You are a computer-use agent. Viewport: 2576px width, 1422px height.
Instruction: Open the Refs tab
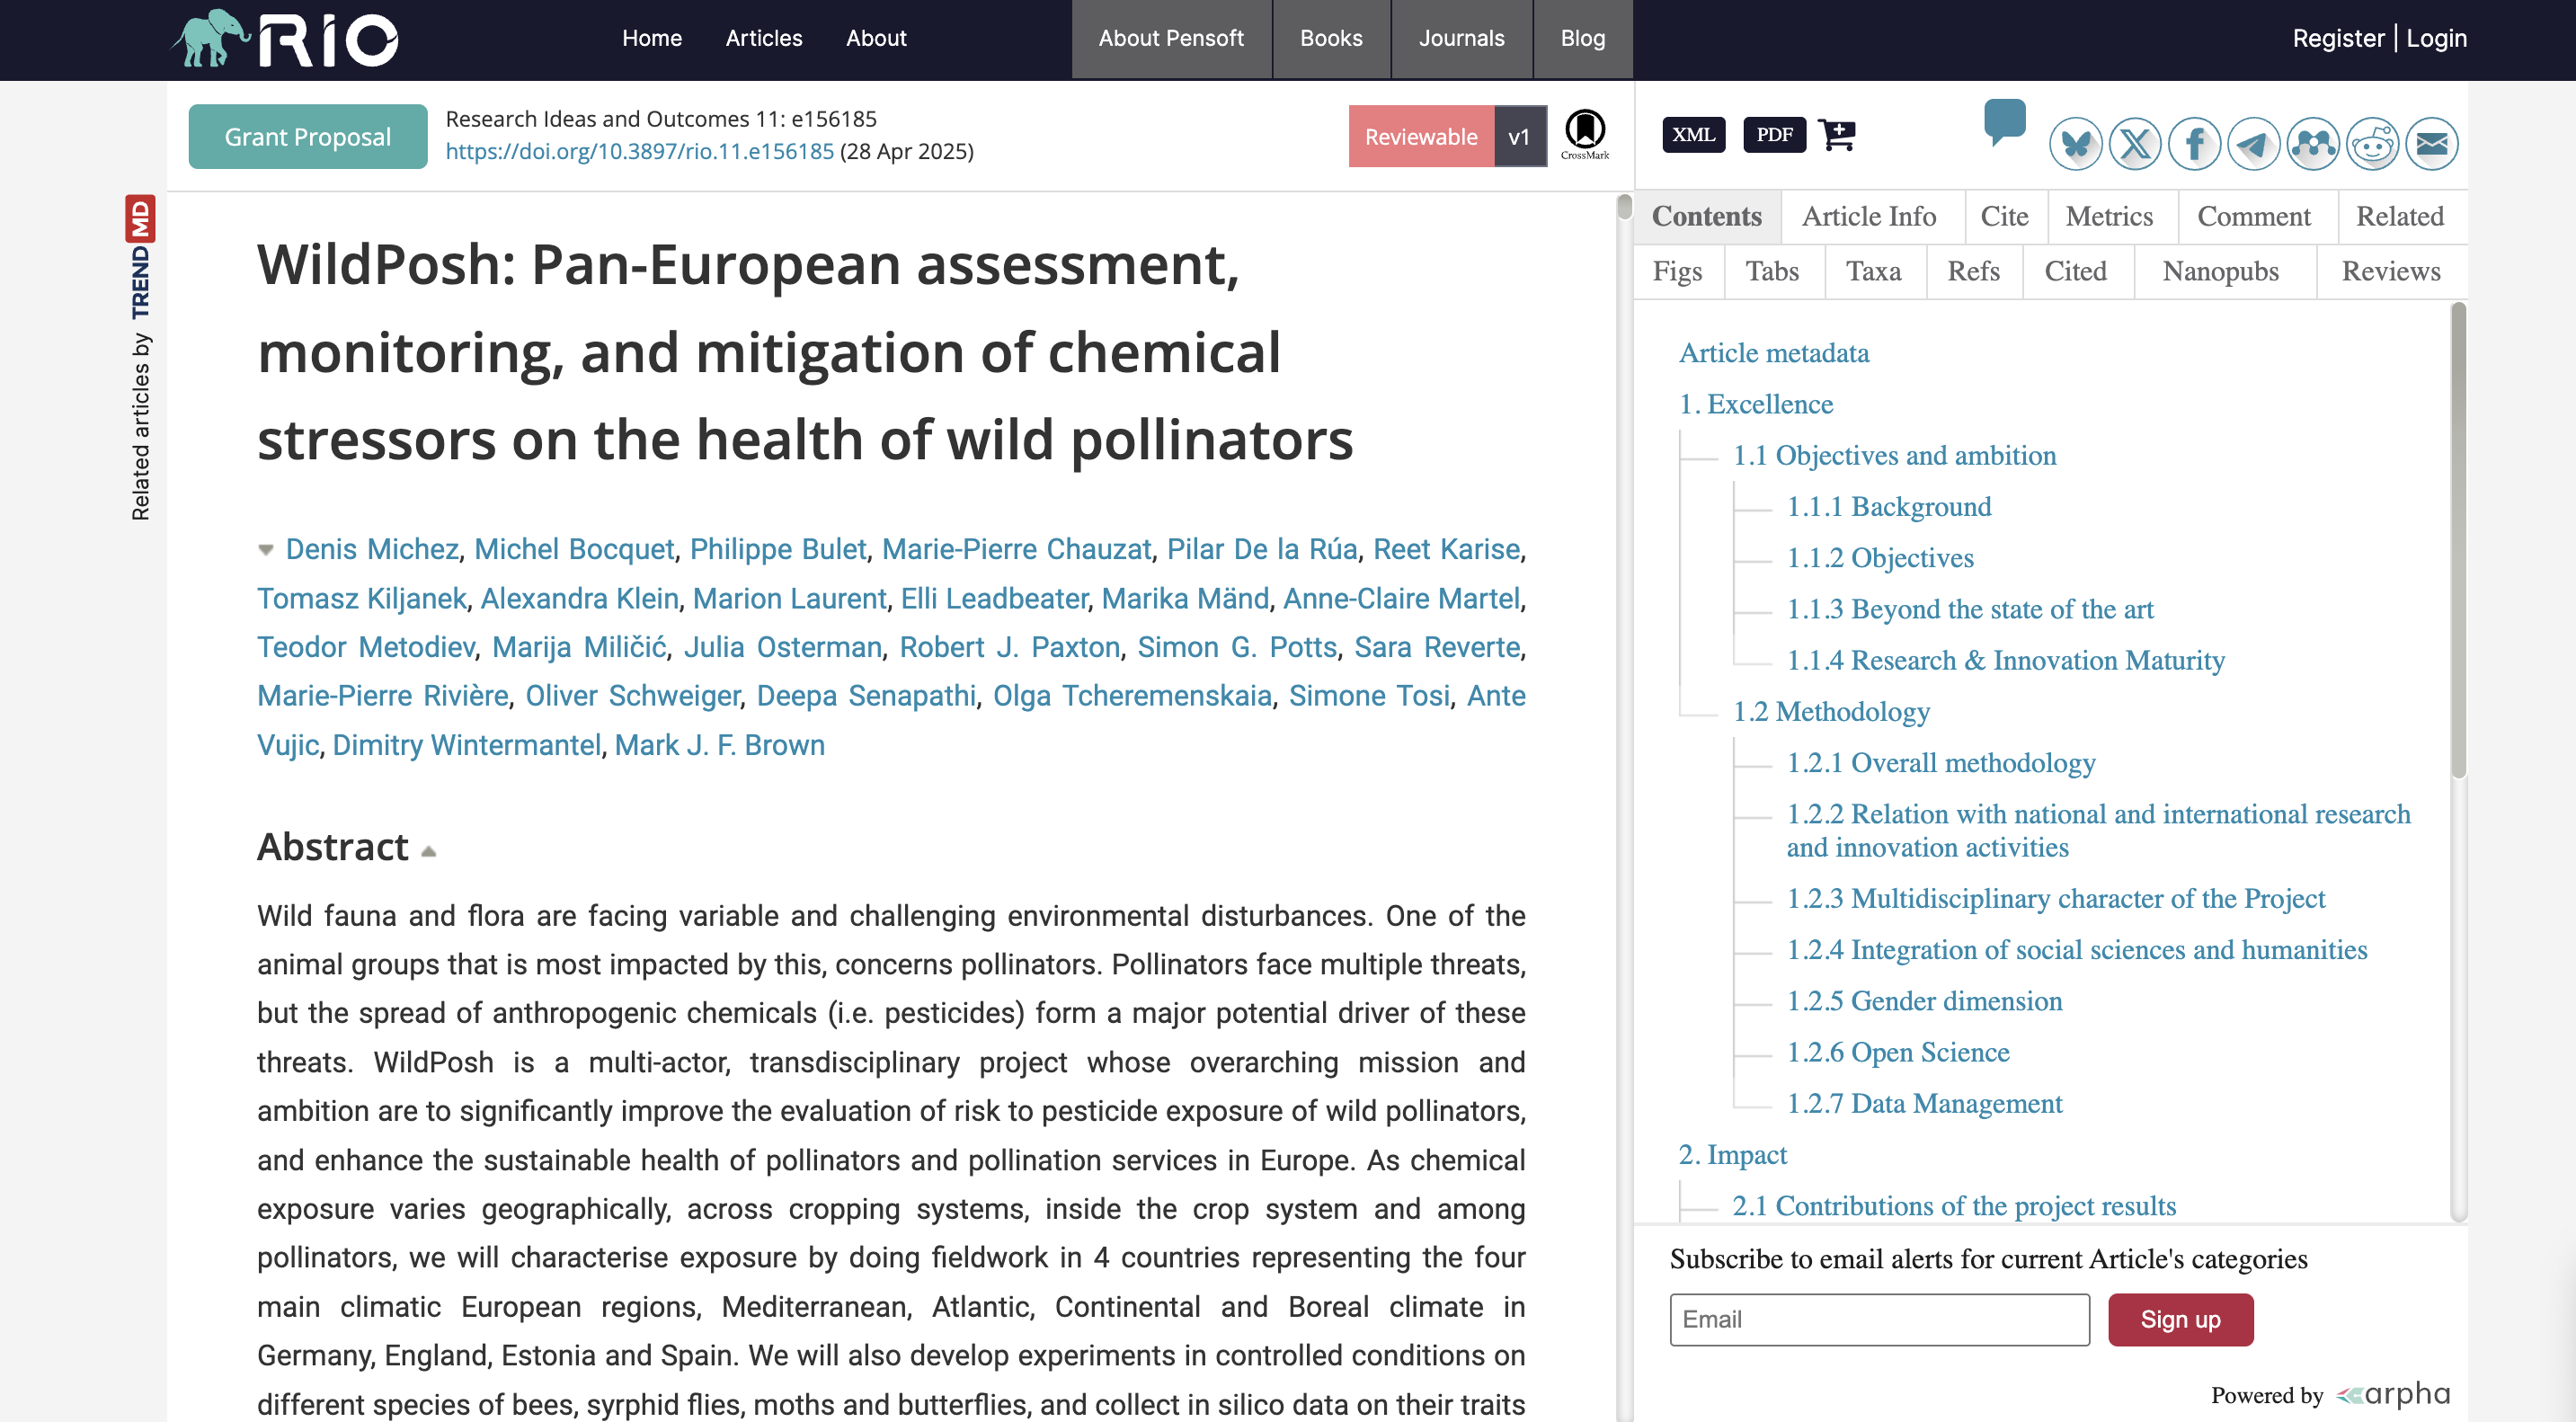1973,271
